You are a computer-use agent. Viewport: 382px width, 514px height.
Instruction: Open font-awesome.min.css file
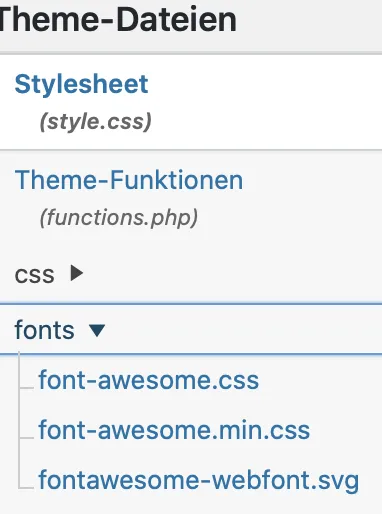coord(174,430)
